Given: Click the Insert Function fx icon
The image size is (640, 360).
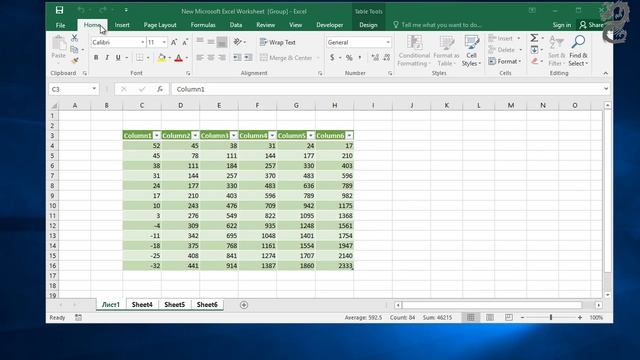Looking at the screenshot, I should click(x=160, y=89).
